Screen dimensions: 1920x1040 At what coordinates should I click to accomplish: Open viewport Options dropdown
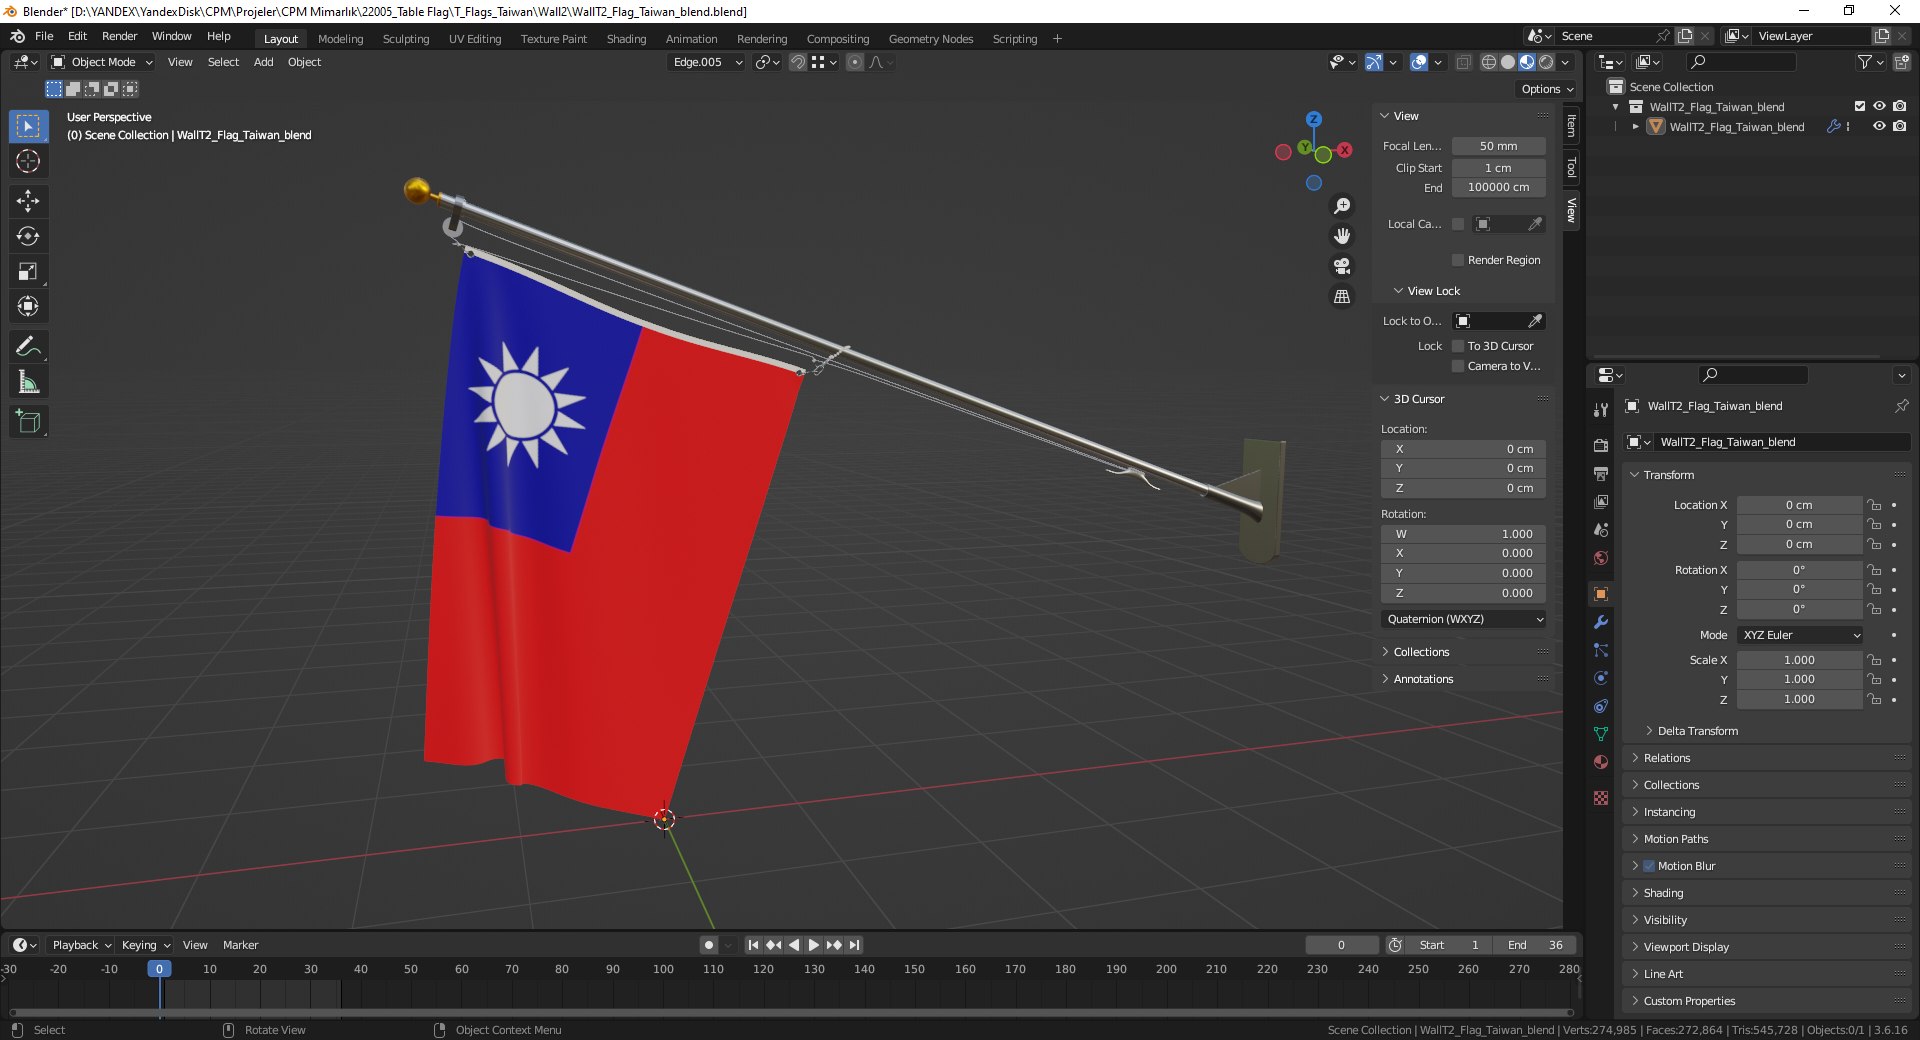(1547, 89)
